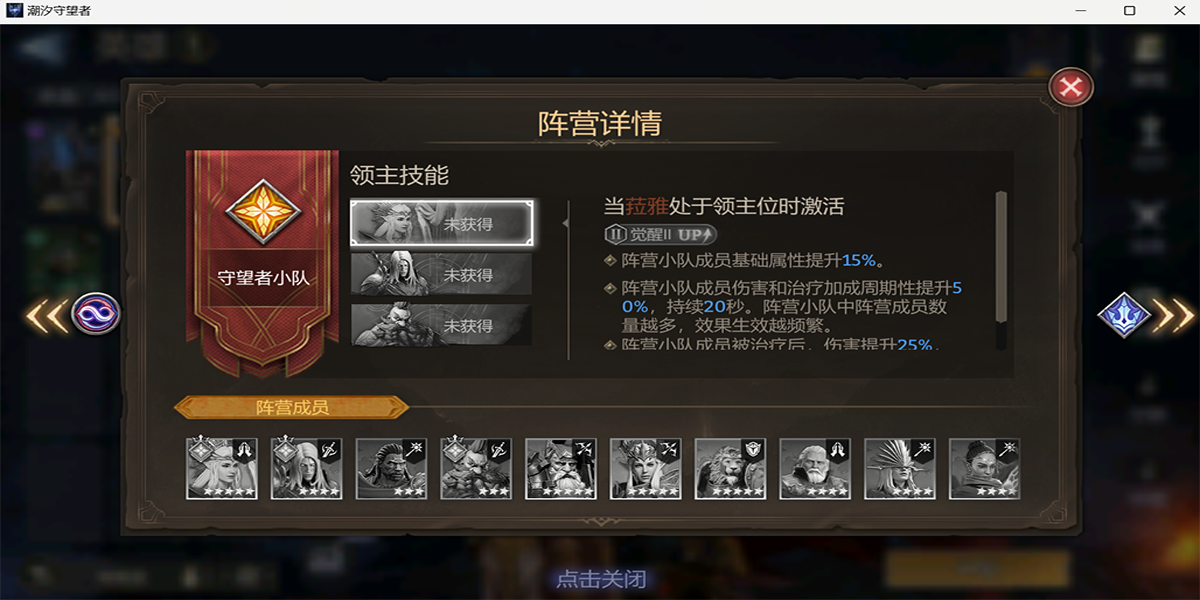Open first faction member portrait
Image resolution: width=1200 pixels, height=600 pixels.
coord(222,468)
